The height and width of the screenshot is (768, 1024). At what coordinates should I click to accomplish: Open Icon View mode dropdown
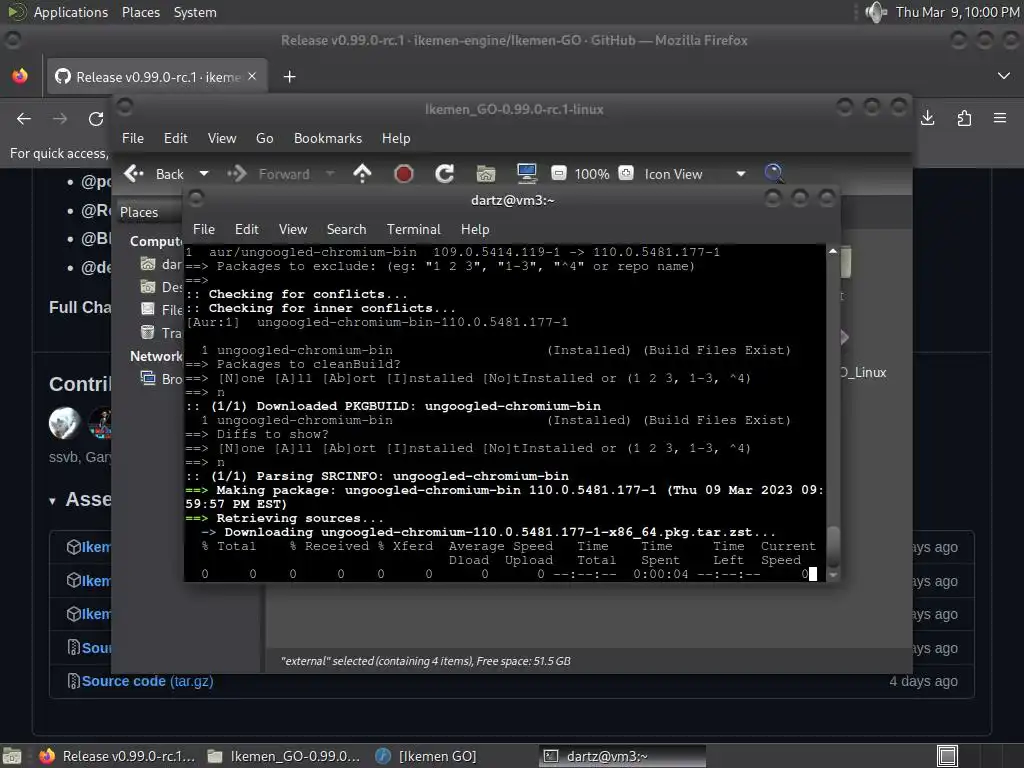point(695,174)
